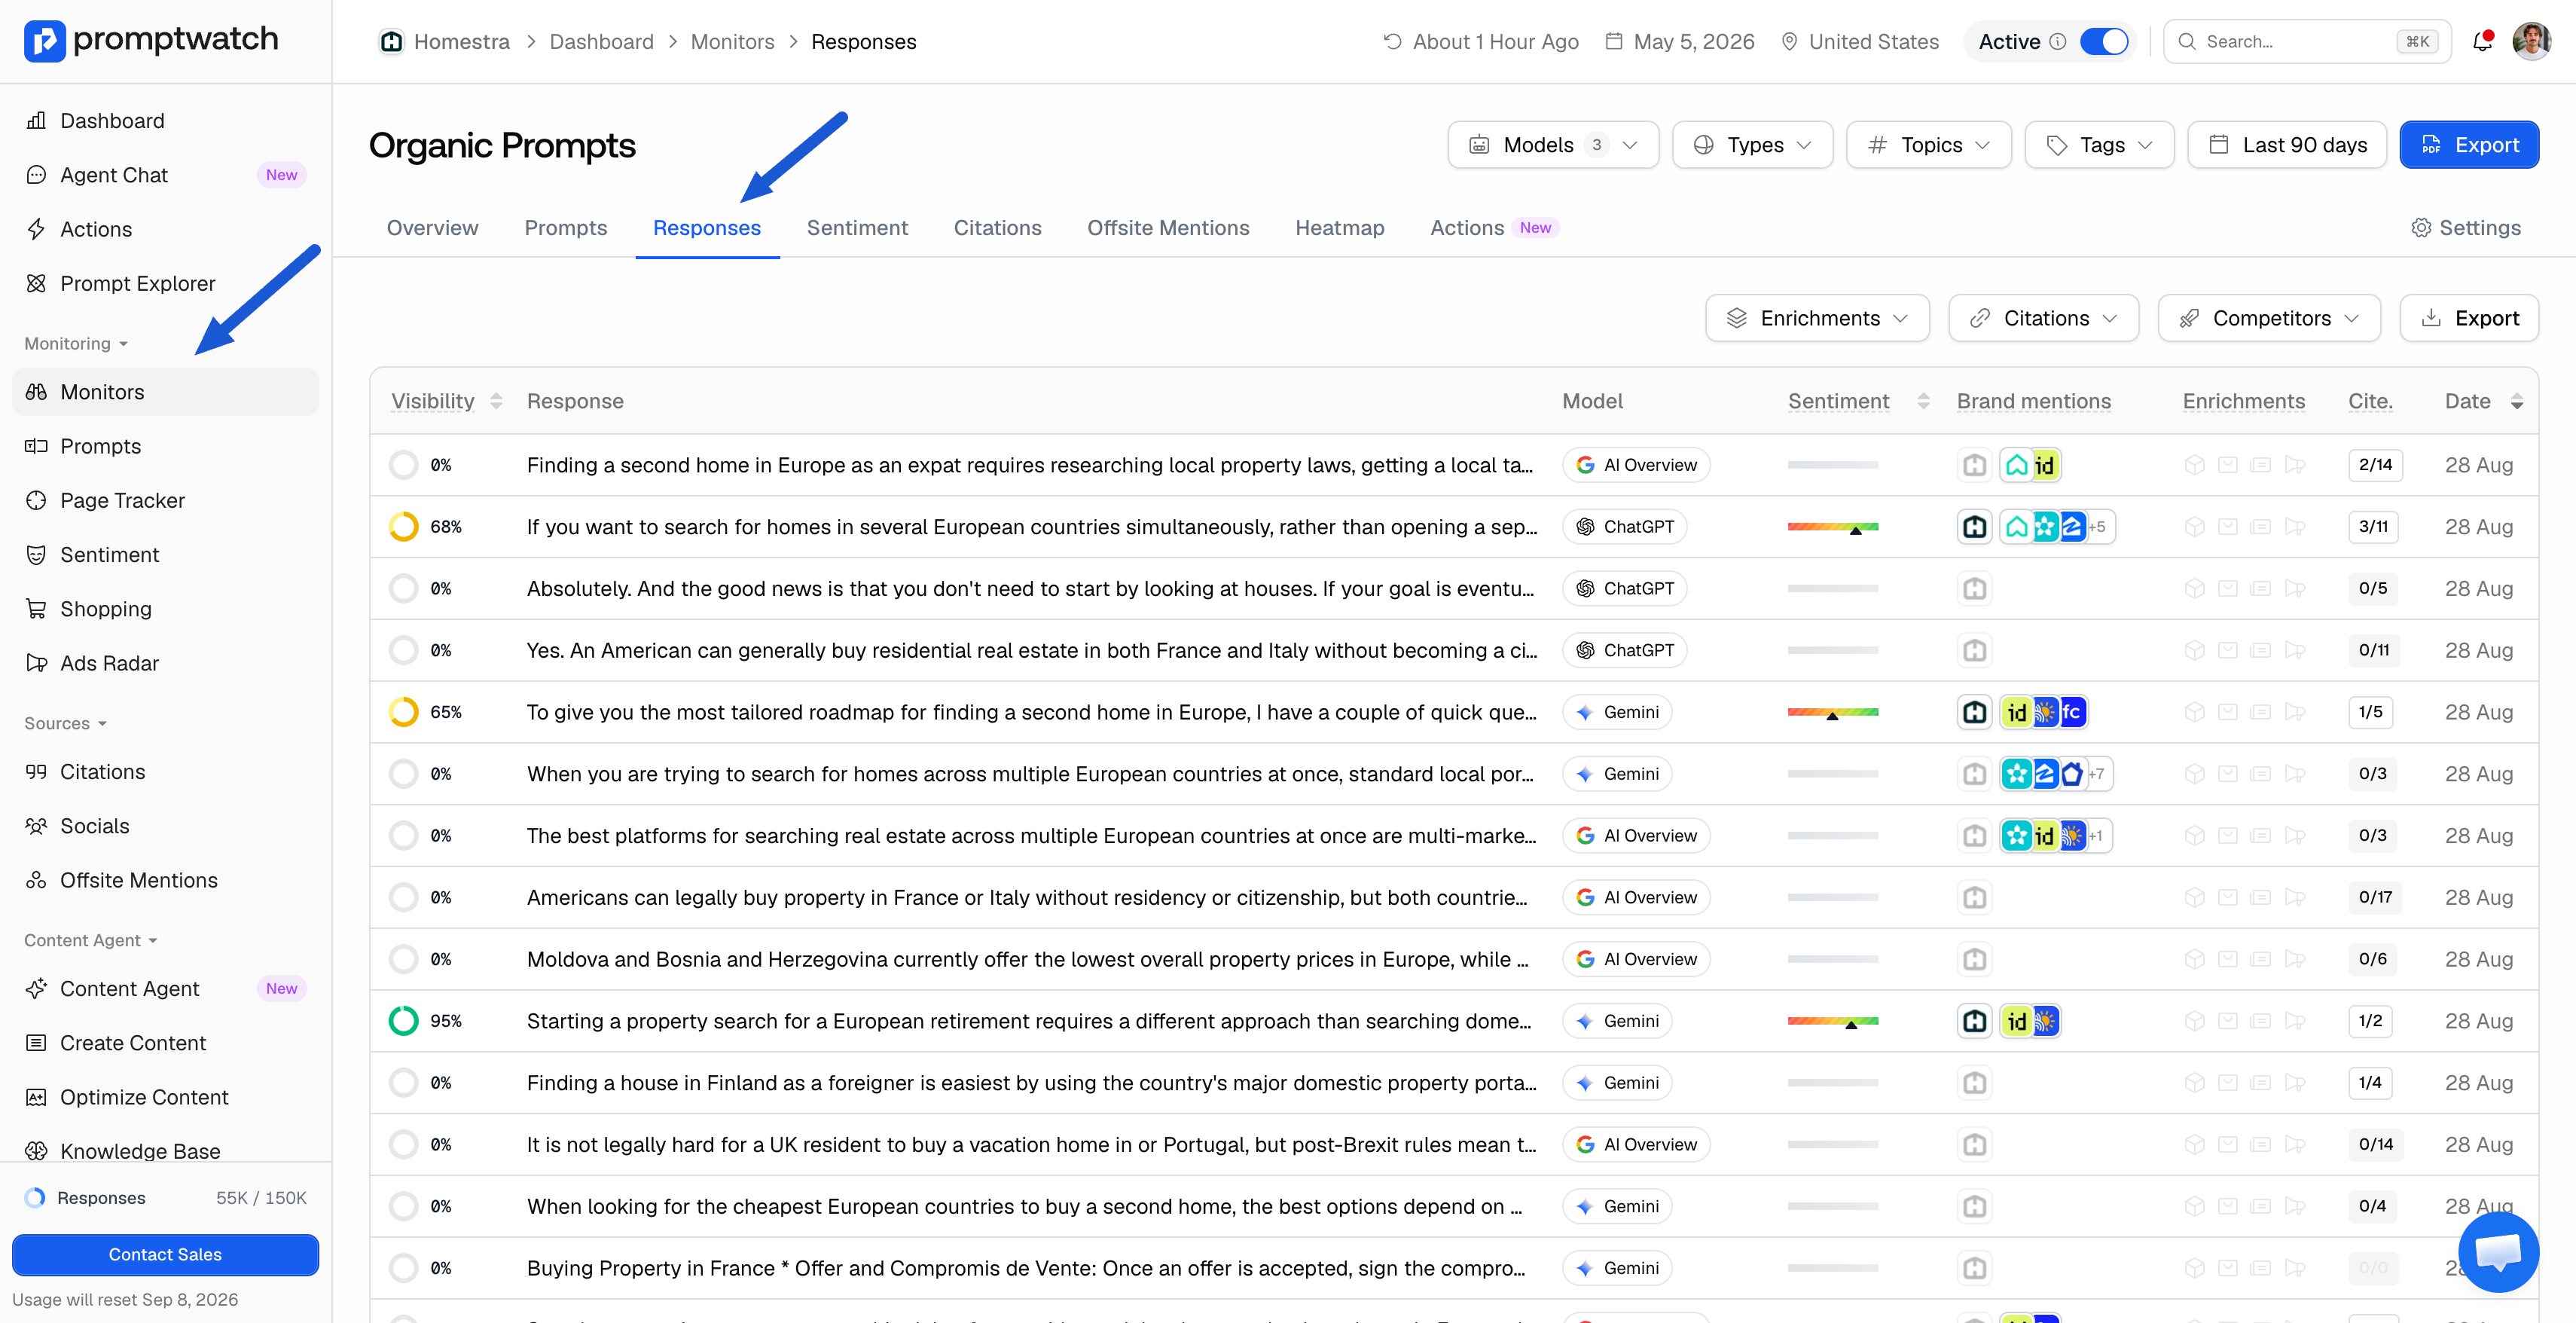Open Content Agent page

point(165,989)
